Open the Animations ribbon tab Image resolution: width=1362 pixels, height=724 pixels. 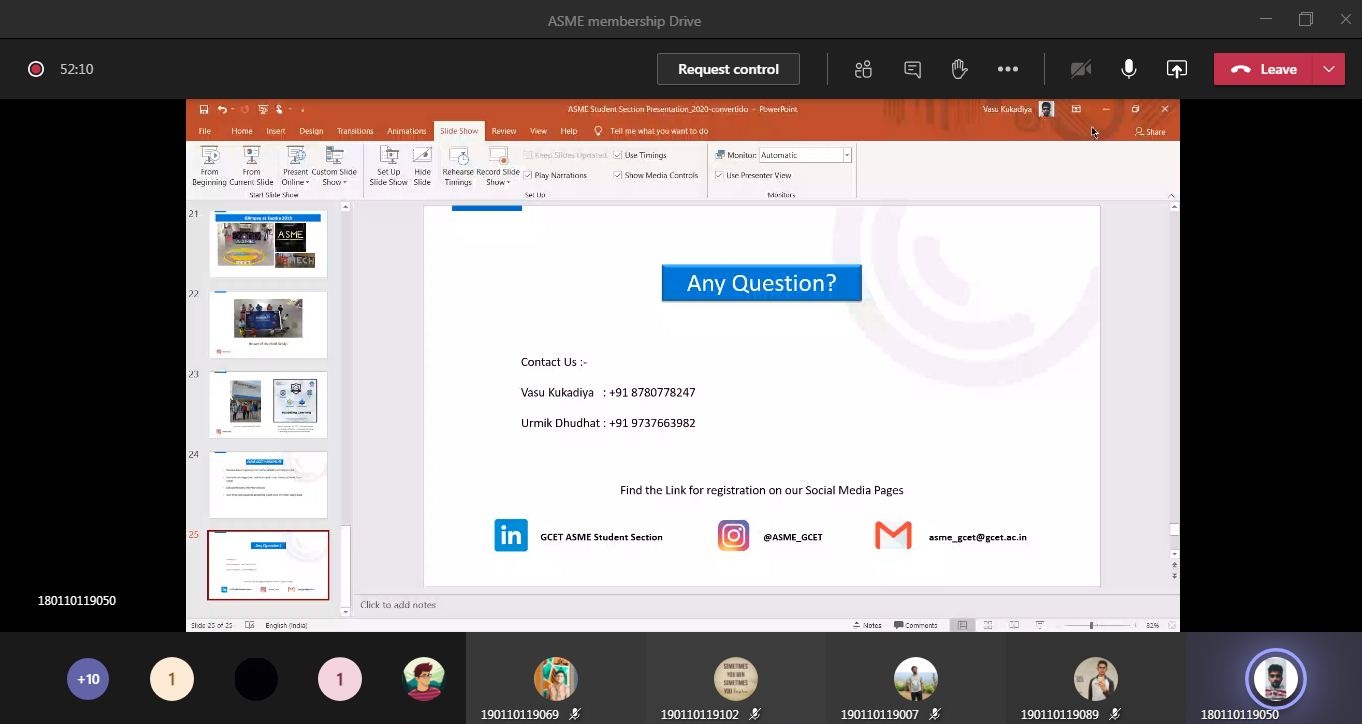tap(406, 131)
